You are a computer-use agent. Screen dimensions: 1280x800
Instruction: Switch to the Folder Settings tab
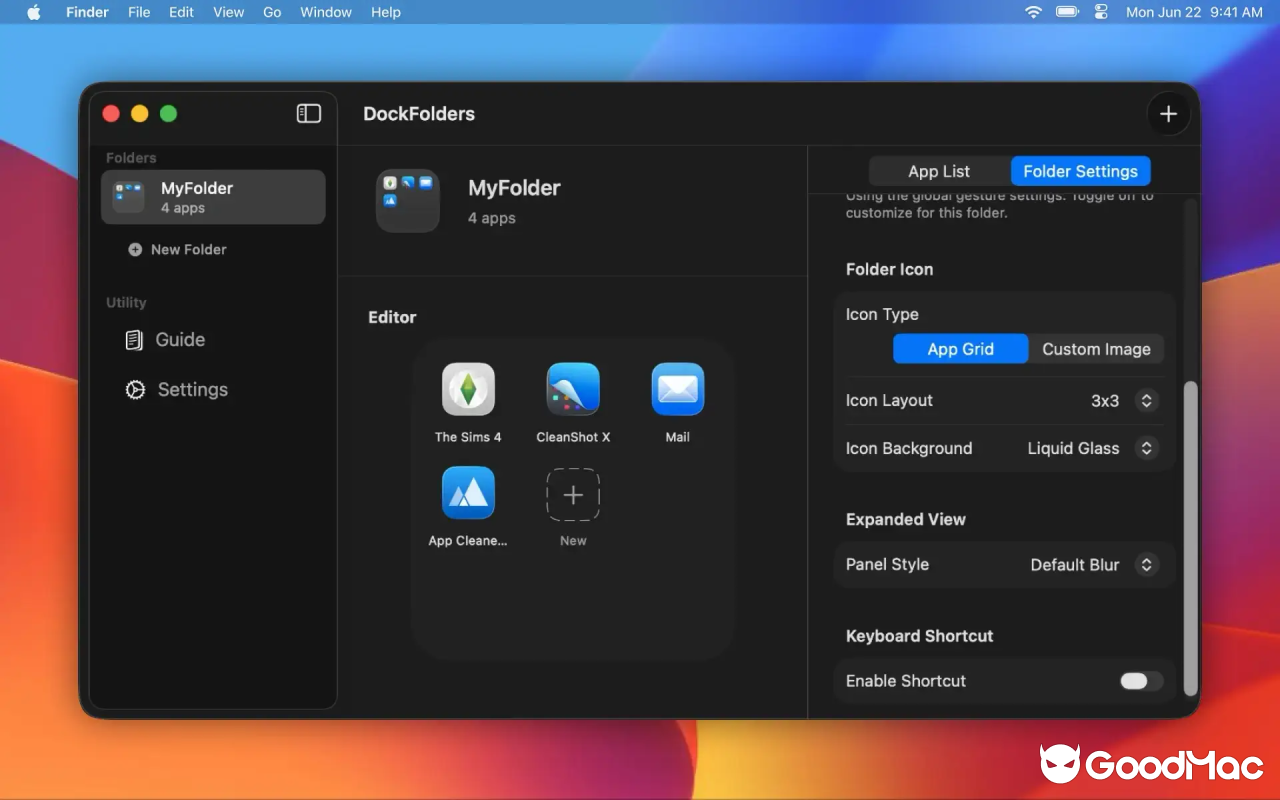pyautogui.click(x=1080, y=171)
